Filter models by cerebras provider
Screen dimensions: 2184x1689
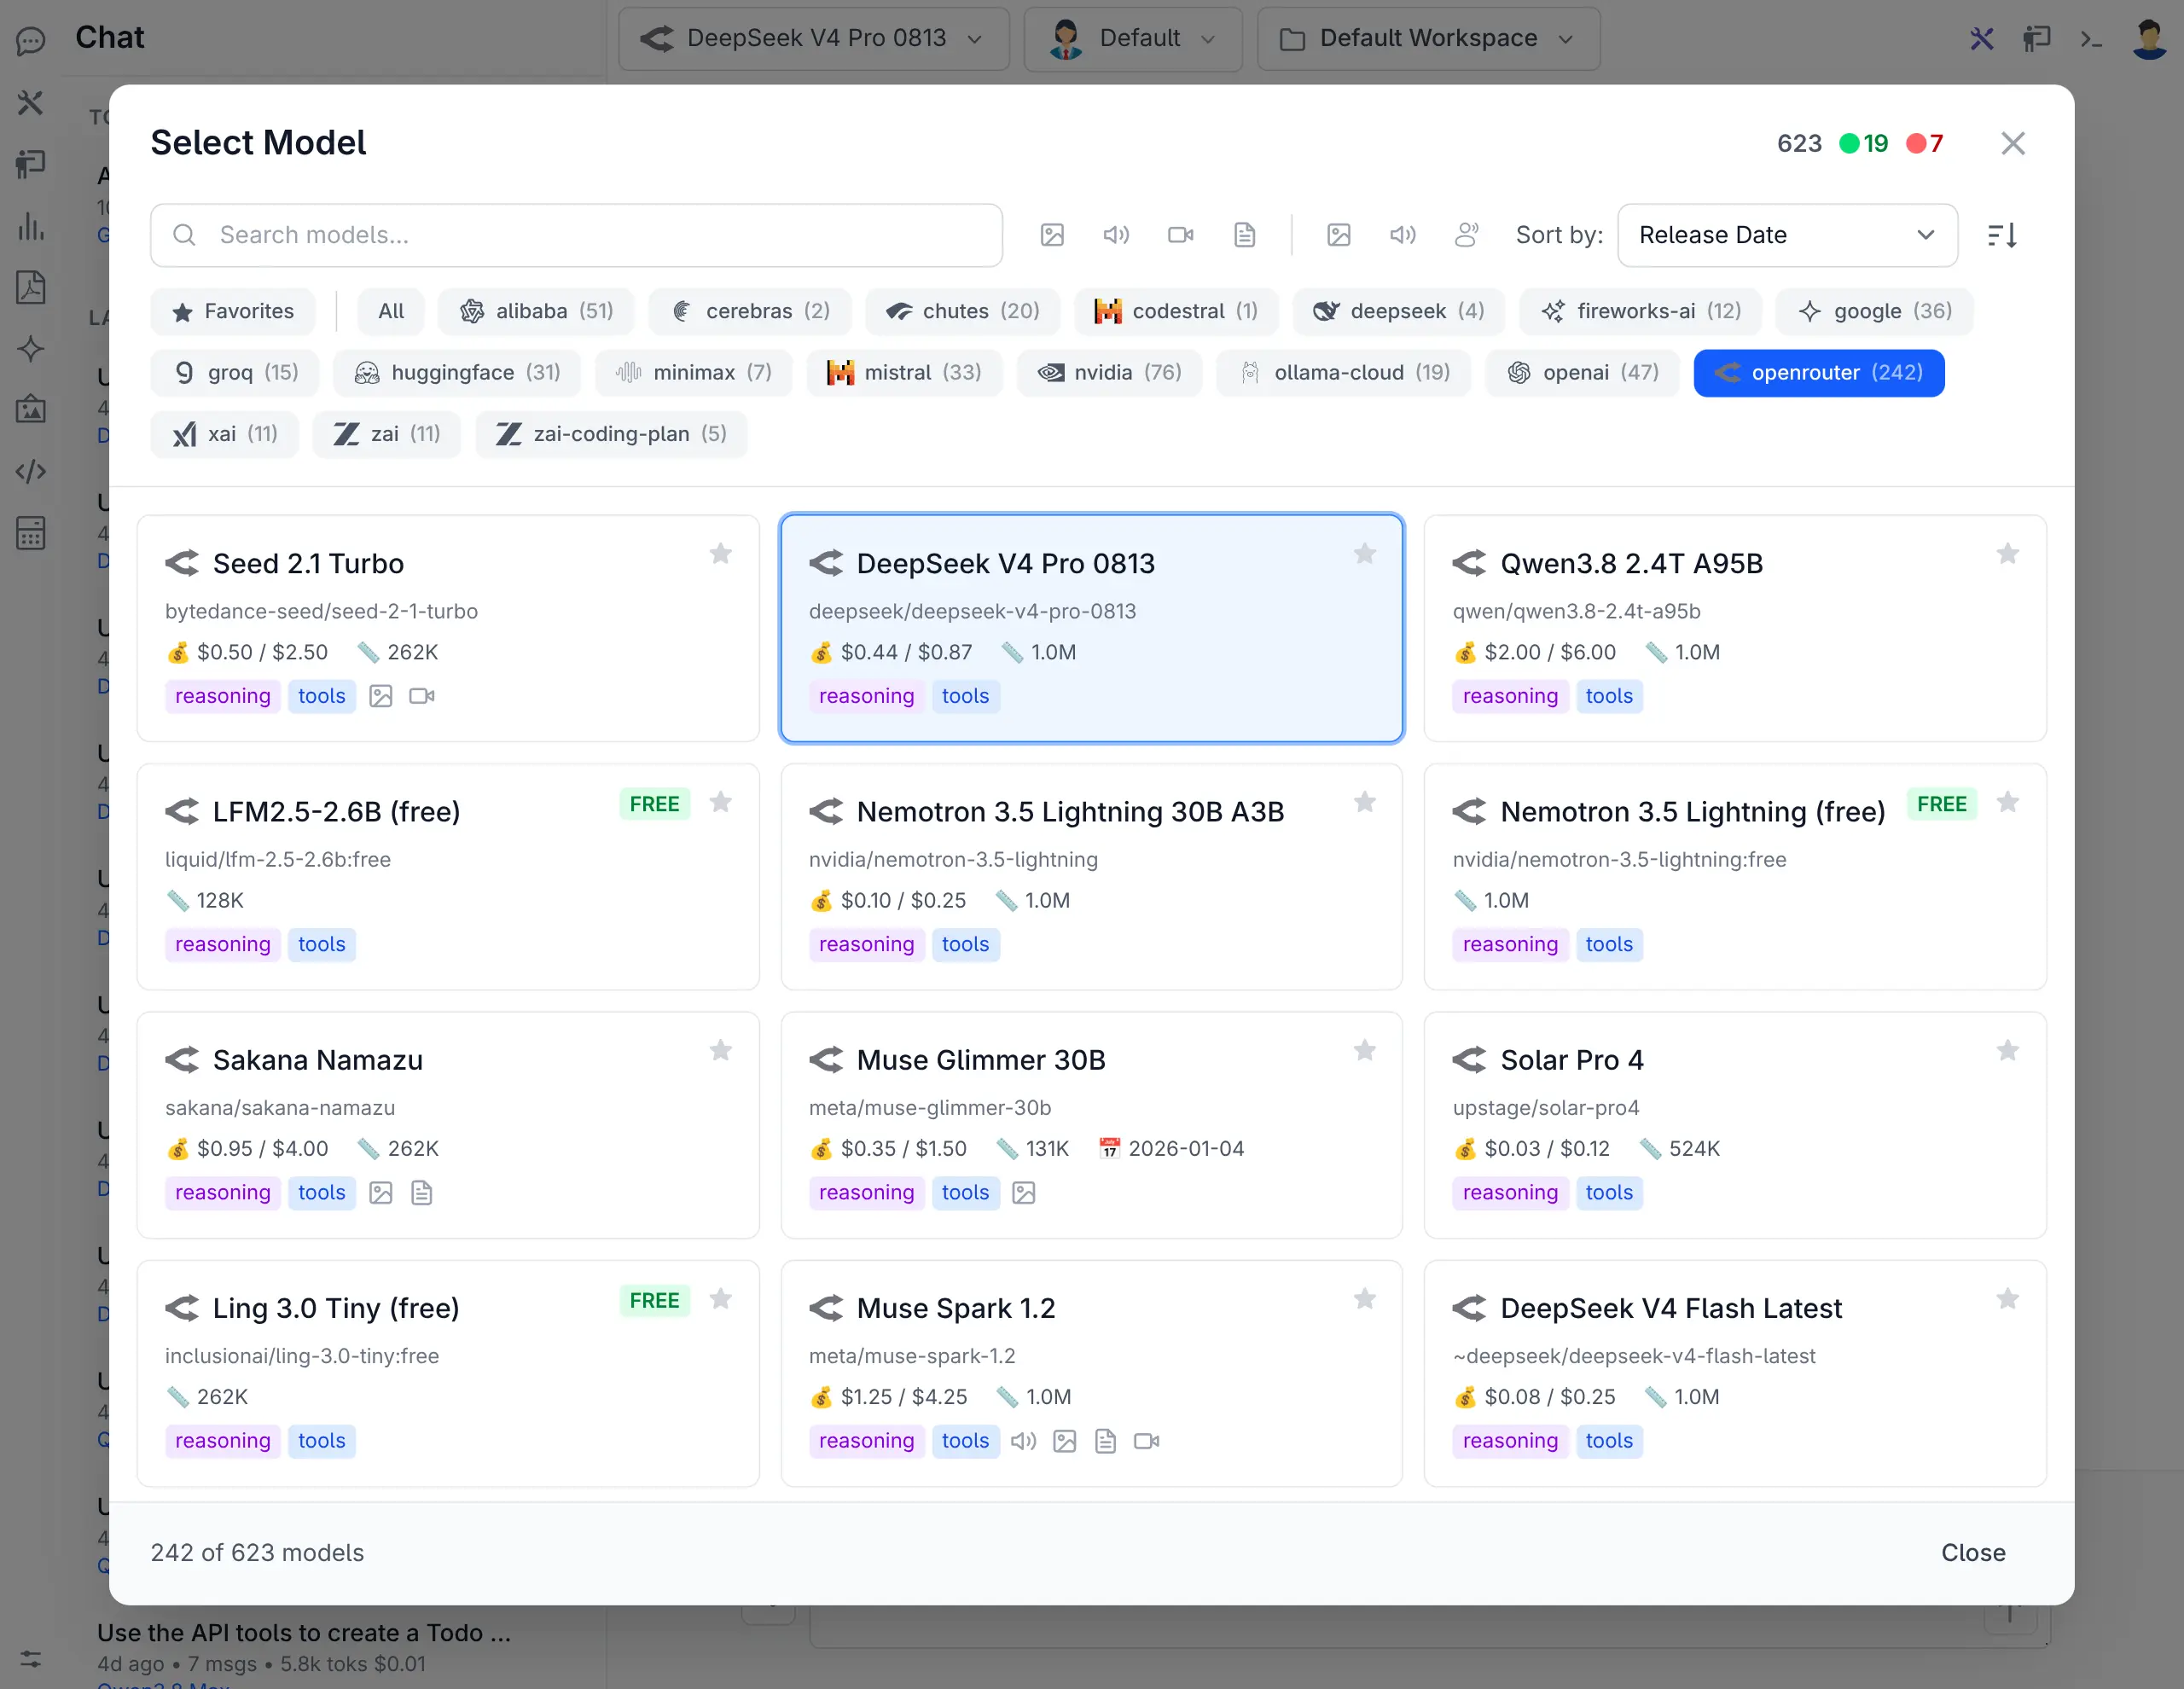click(x=750, y=311)
